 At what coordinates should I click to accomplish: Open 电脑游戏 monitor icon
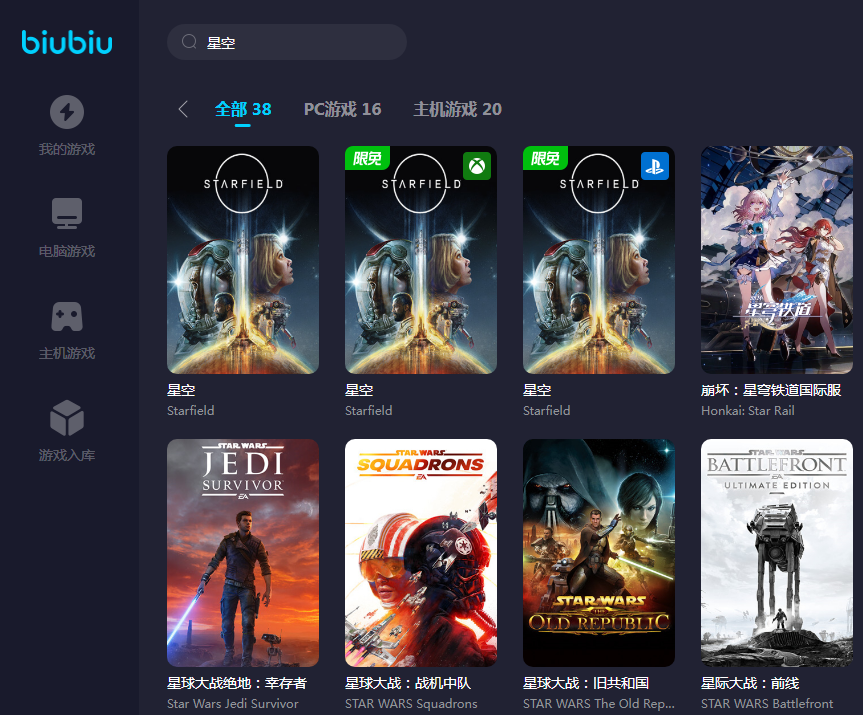pos(67,213)
